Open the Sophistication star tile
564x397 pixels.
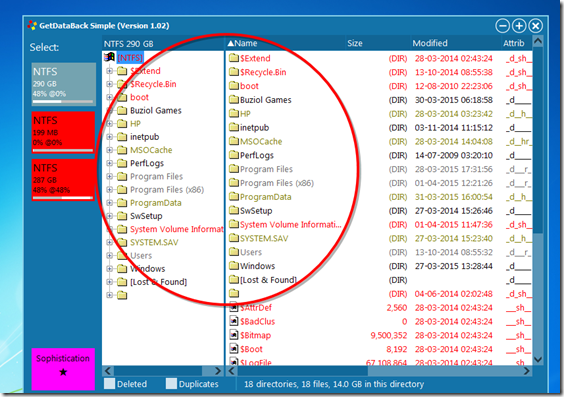click(x=63, y=369)
